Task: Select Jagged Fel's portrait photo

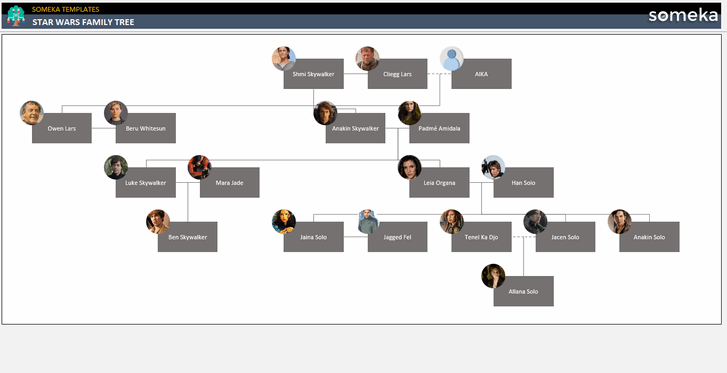Action: [x=368, y=221]
